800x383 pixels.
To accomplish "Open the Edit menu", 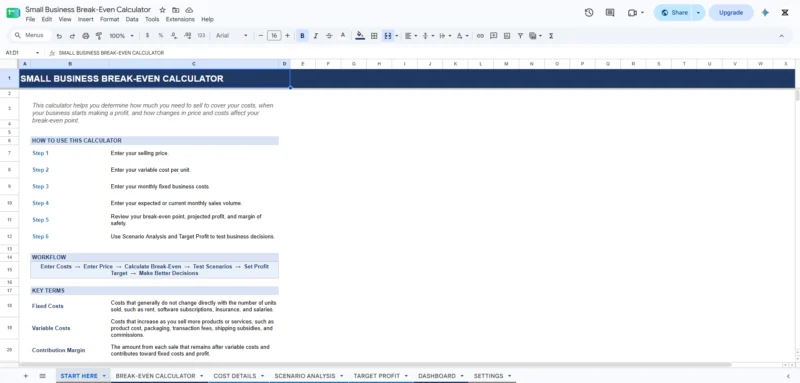I will [x=47, y=19].
